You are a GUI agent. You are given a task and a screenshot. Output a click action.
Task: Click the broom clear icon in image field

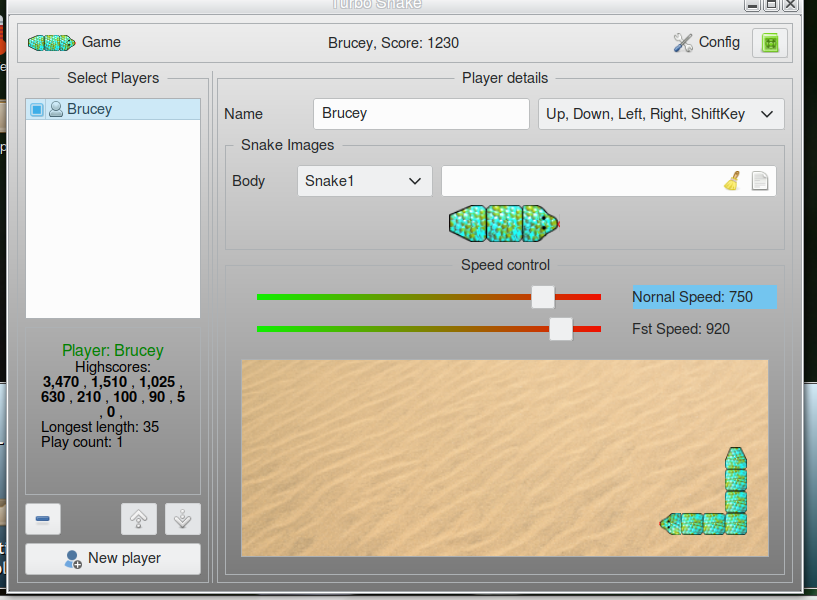pos(732,181)
